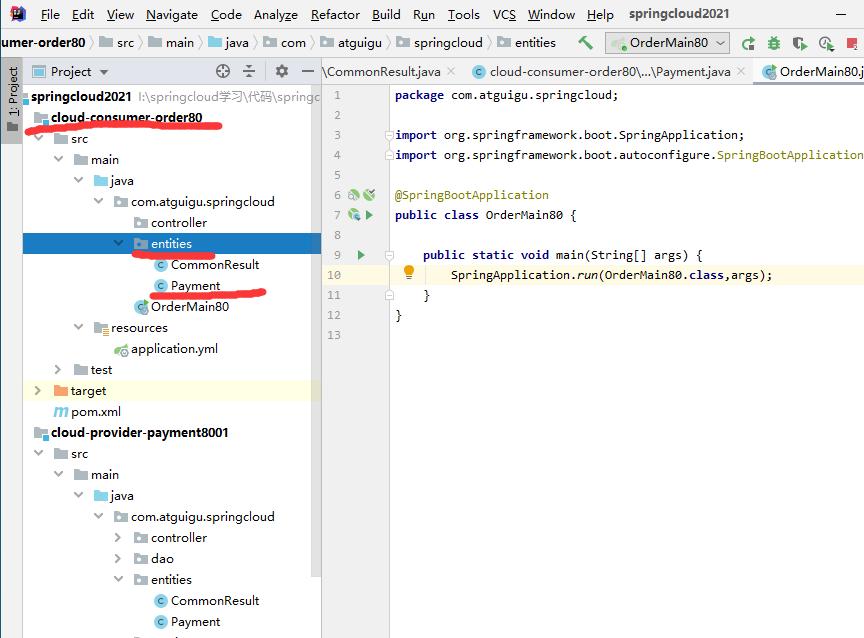Open the Build menu
Viewport: 864px width, 638px height.
[x=386, y=14]
